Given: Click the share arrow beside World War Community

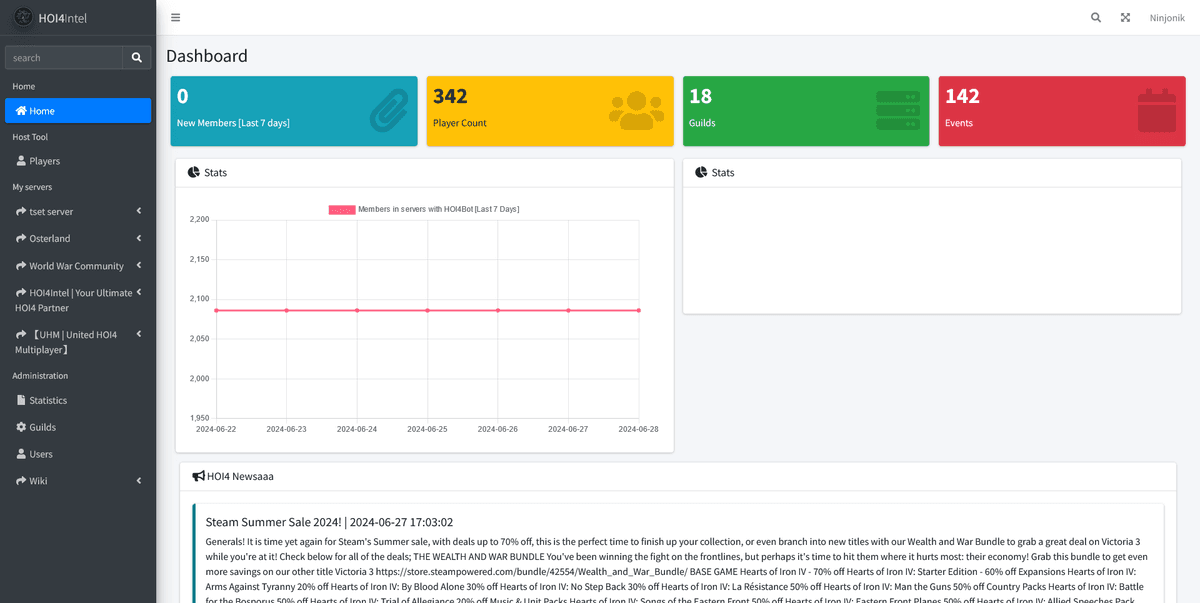Looking at the screenshot, I should point(21,266).
